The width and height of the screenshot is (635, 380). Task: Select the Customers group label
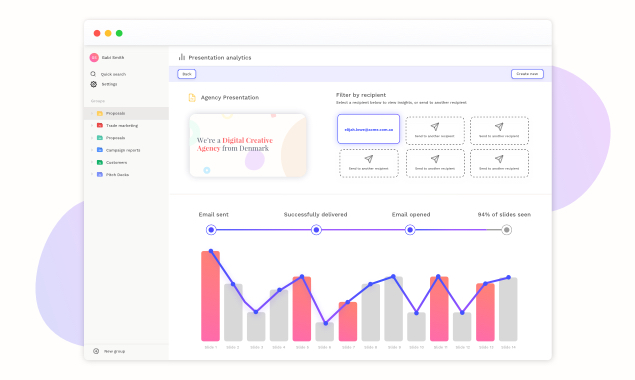[x=116, y=162]
